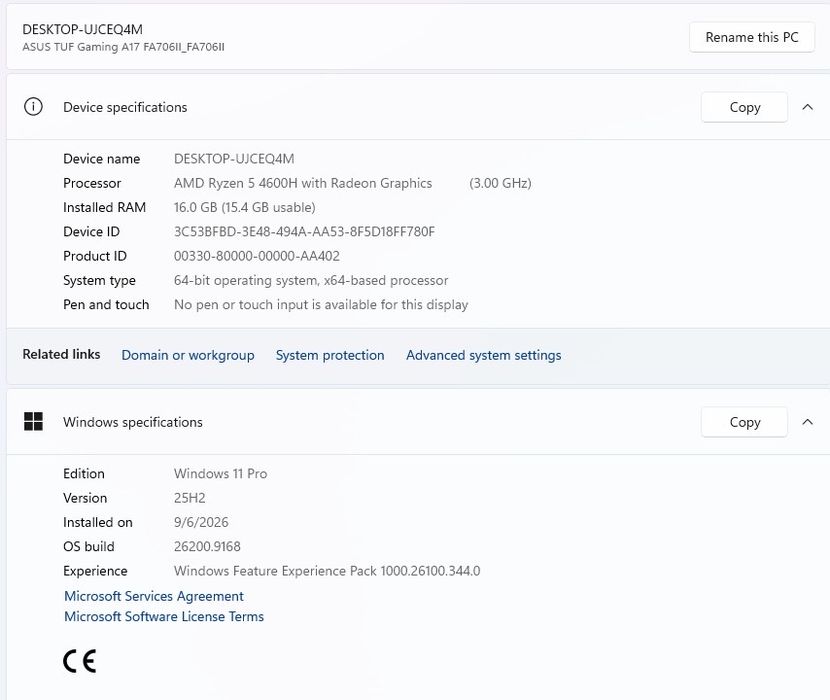Click the Windows logo icon
The height and width of the screenshot is (700, 830).
tap(33, 421)
